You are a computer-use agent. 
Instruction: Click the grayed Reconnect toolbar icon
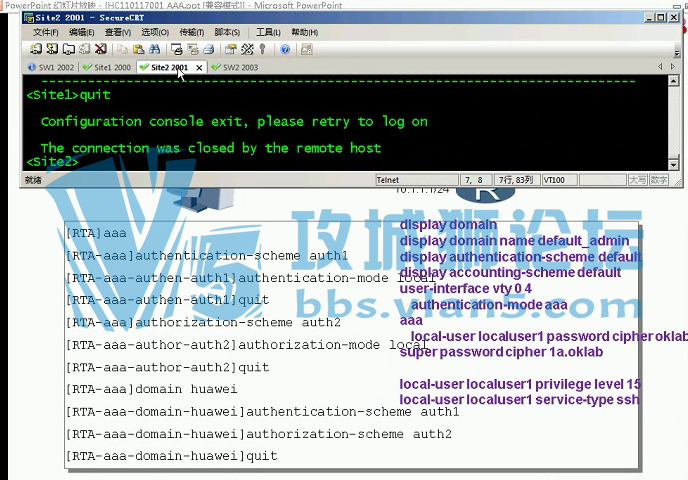pyautogui.click(x=85, y=49)
